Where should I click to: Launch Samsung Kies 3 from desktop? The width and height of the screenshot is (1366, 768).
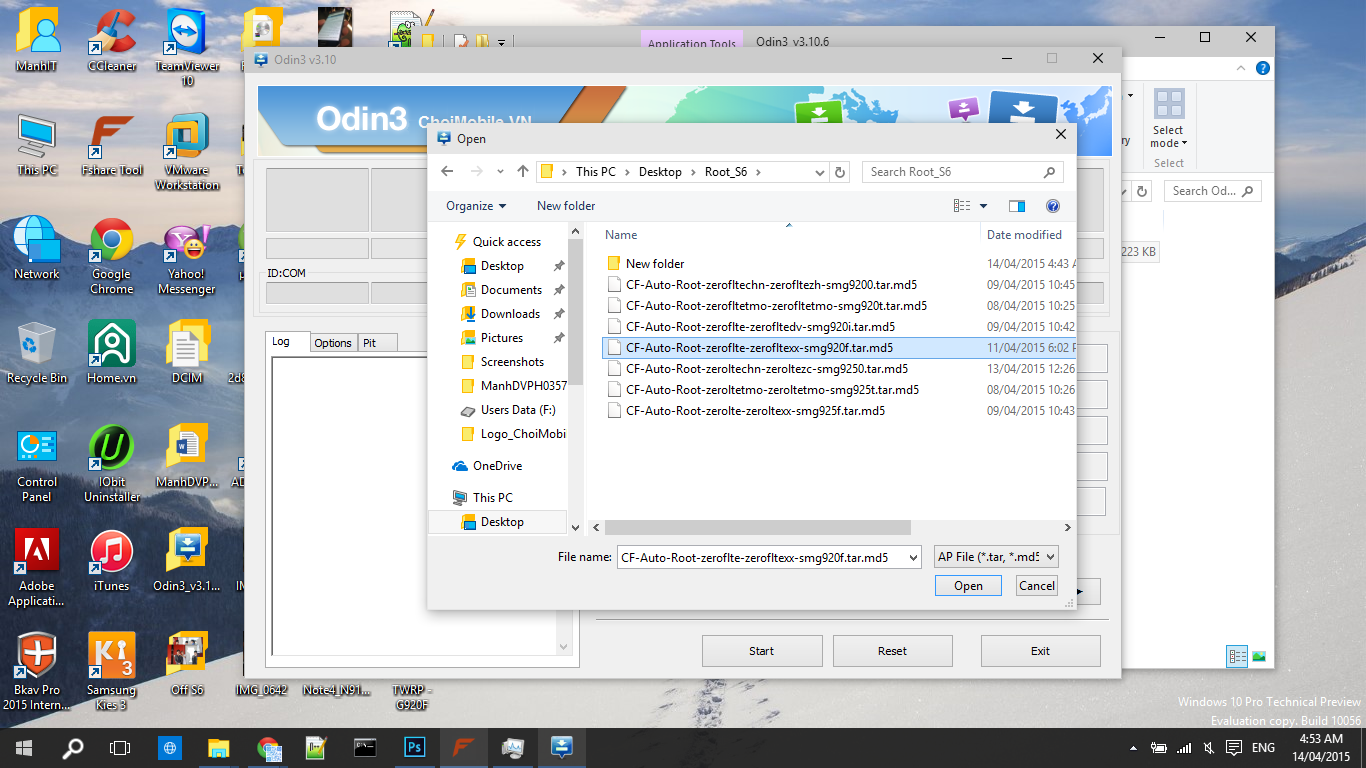click(x=112, y=672)
